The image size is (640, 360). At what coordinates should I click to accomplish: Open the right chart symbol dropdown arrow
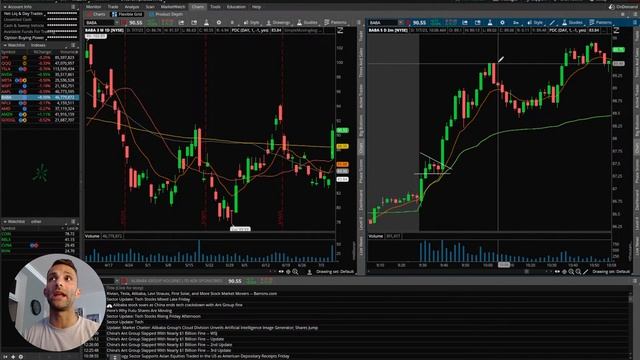click(x=400, y=22)
